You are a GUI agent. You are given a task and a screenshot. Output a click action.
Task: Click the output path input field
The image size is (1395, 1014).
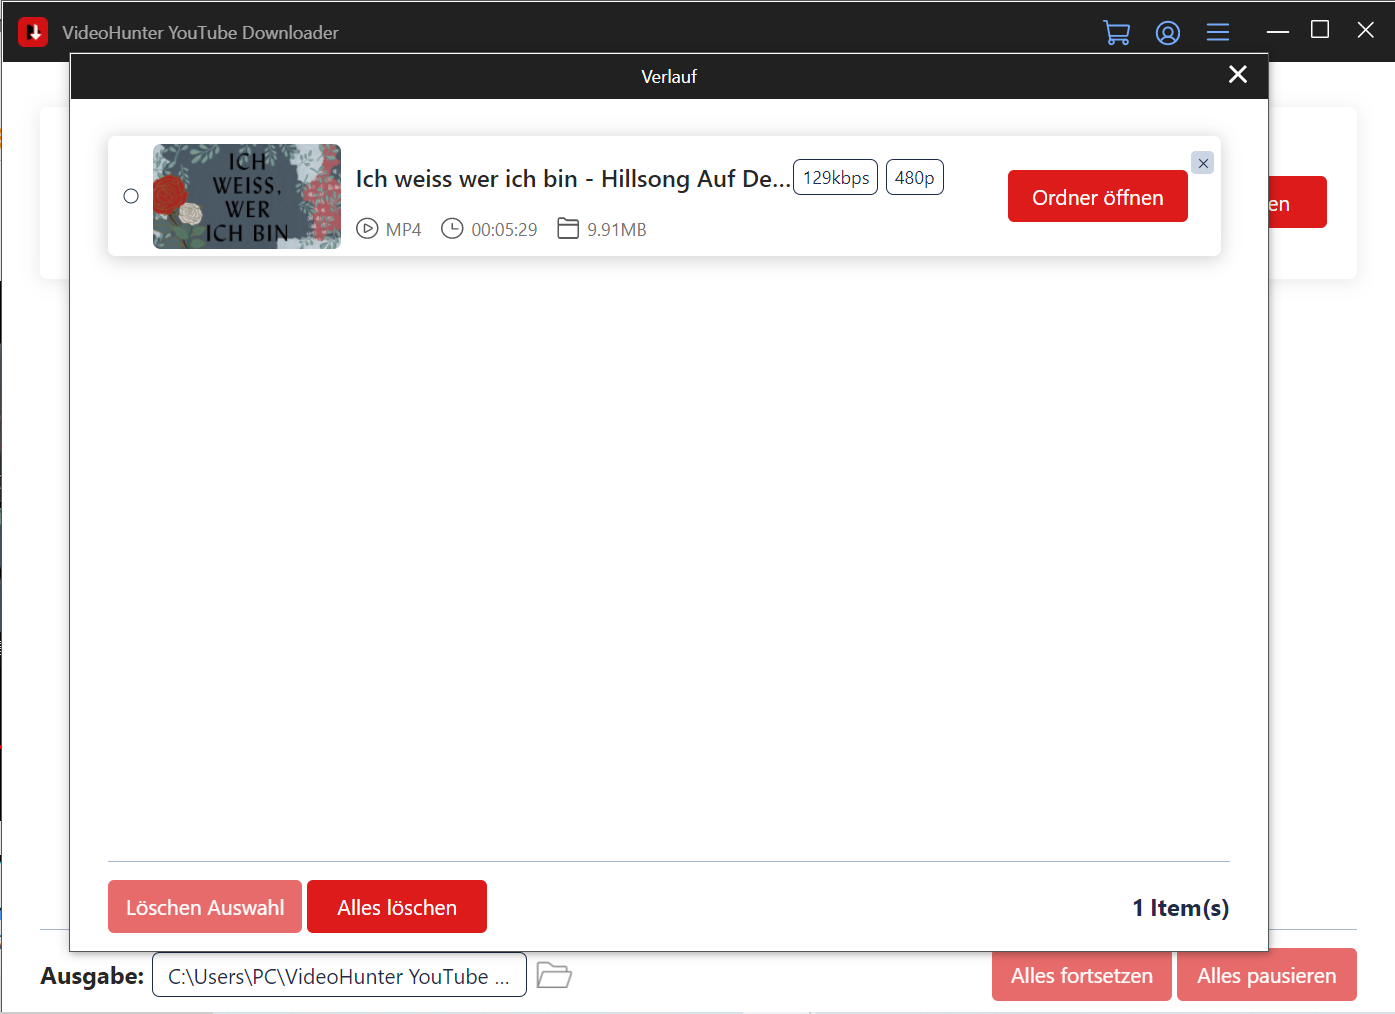339,975
